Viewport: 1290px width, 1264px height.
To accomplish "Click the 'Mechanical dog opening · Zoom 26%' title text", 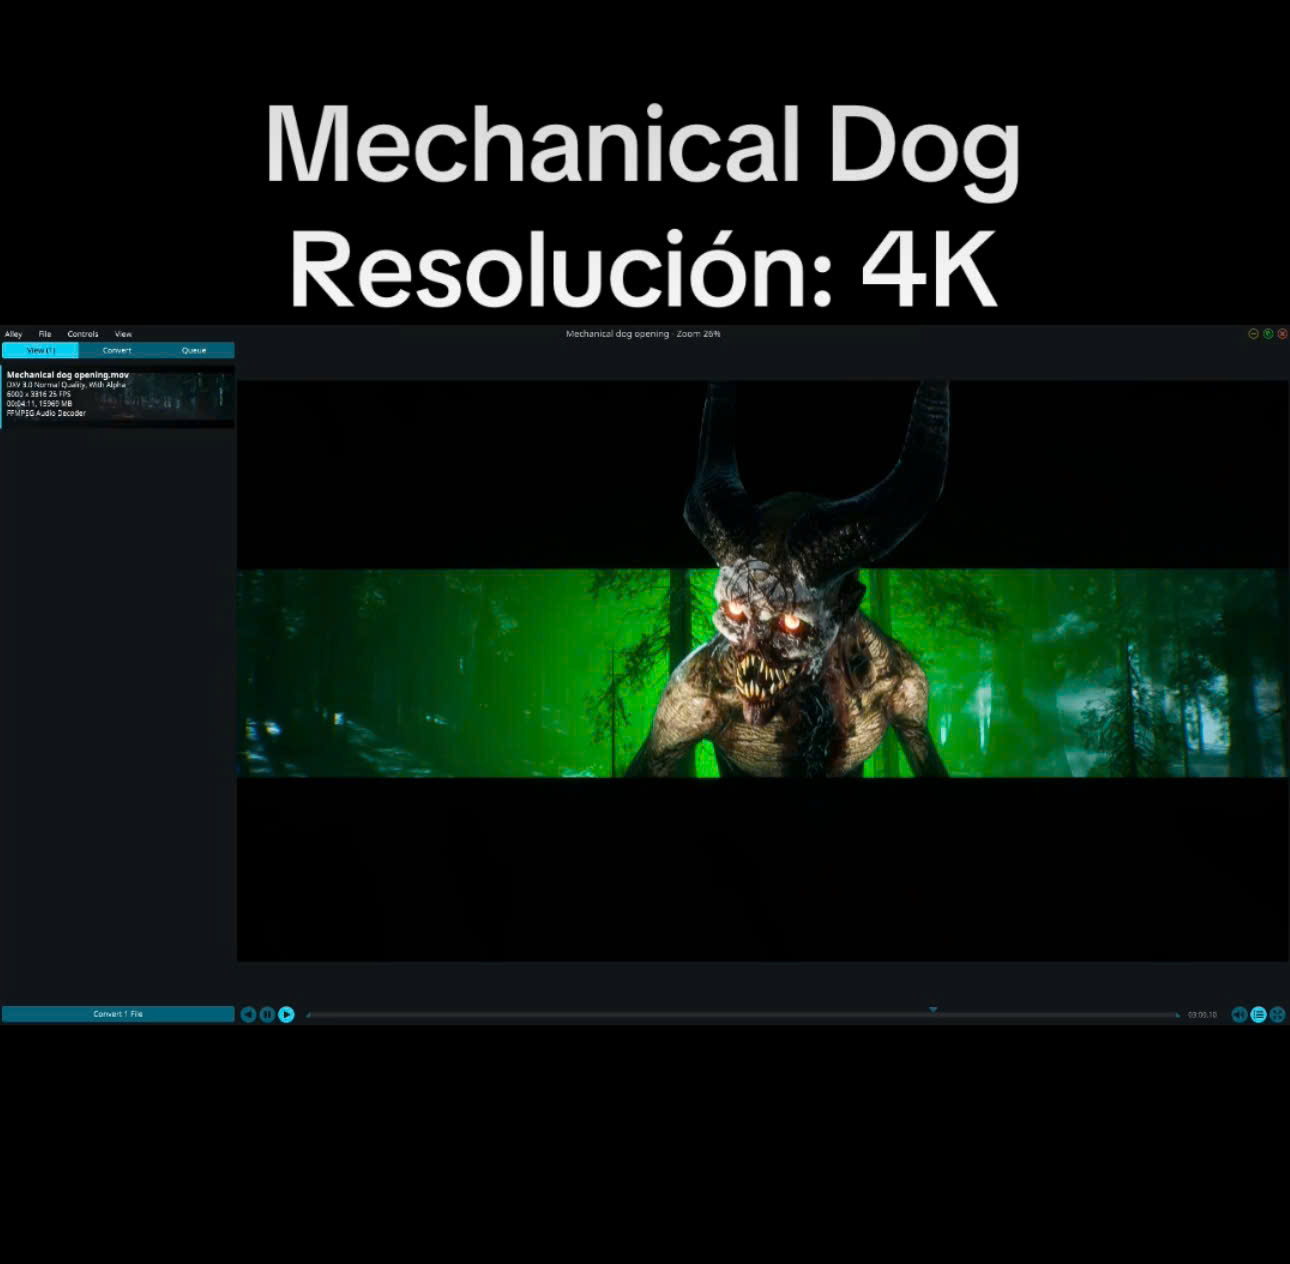I will (643, 334).
